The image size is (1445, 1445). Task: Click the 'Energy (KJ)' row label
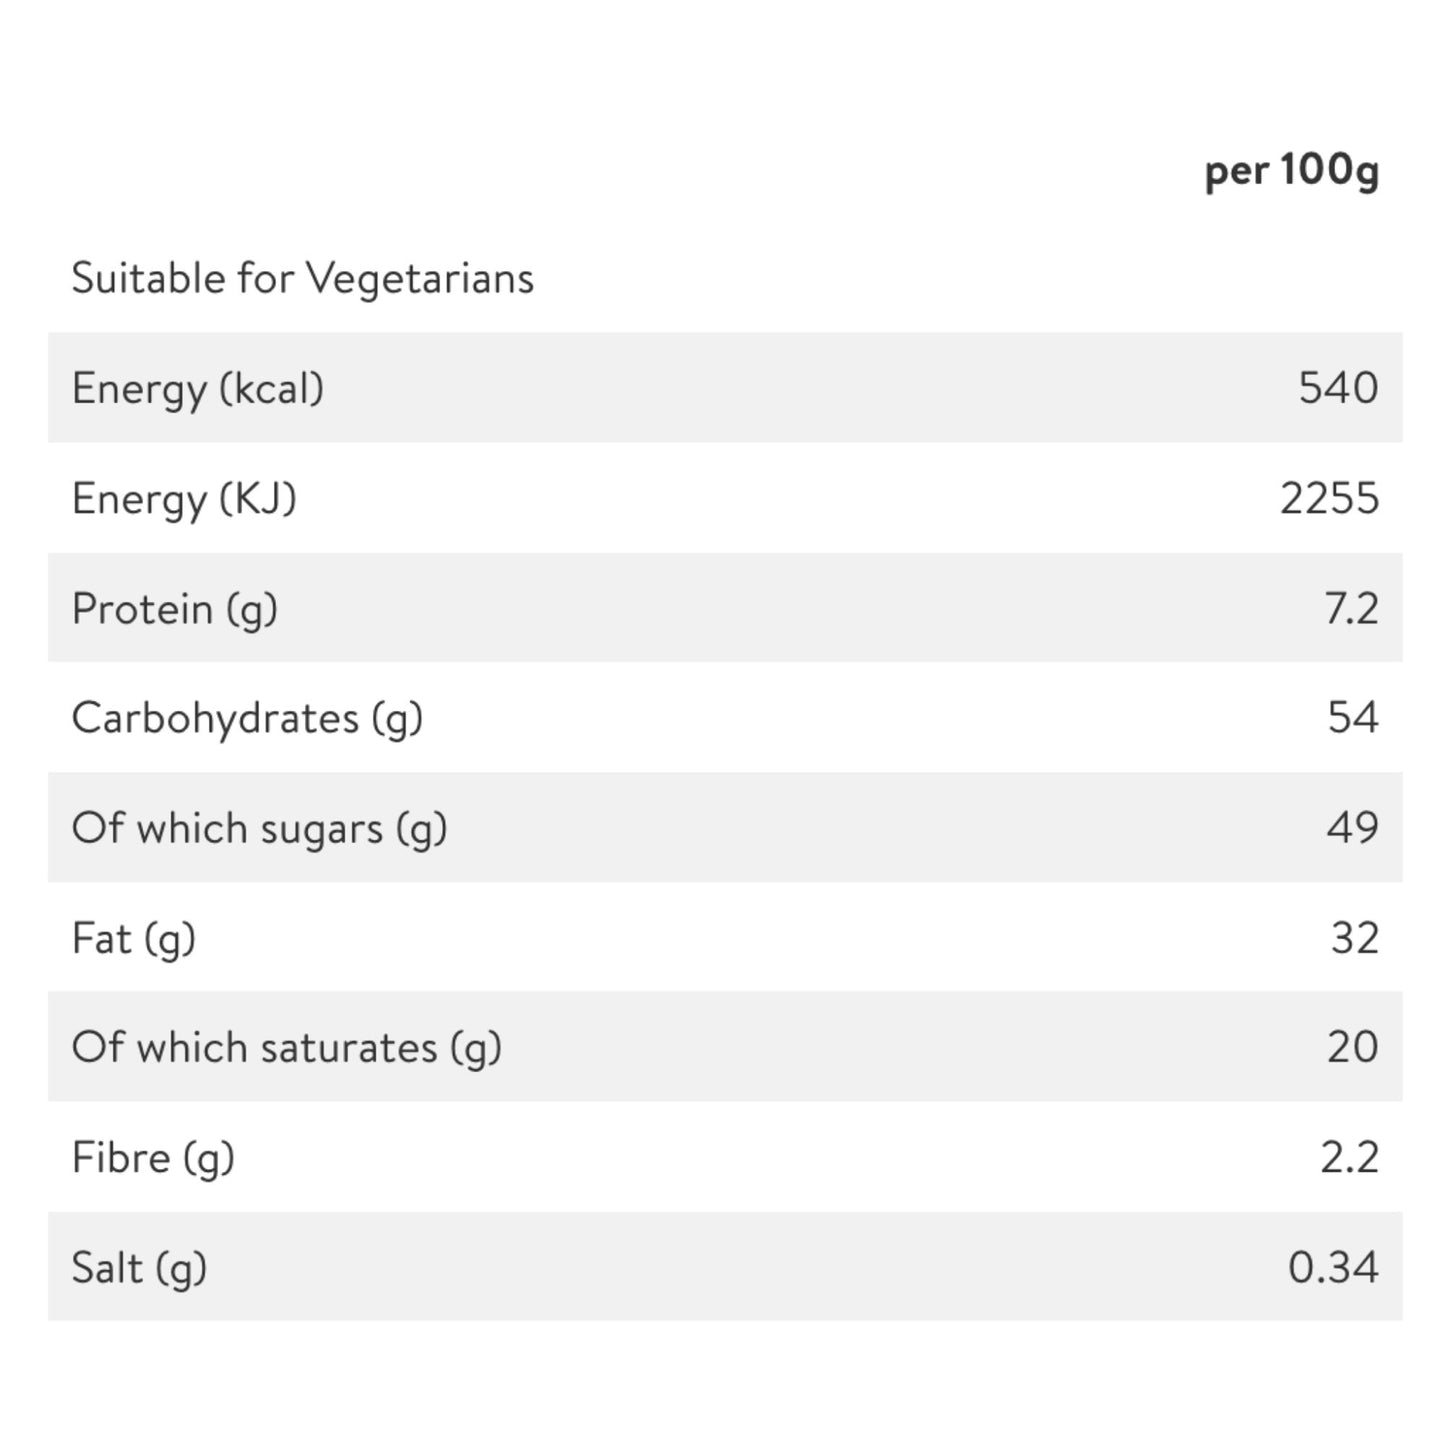coord(184,499)
